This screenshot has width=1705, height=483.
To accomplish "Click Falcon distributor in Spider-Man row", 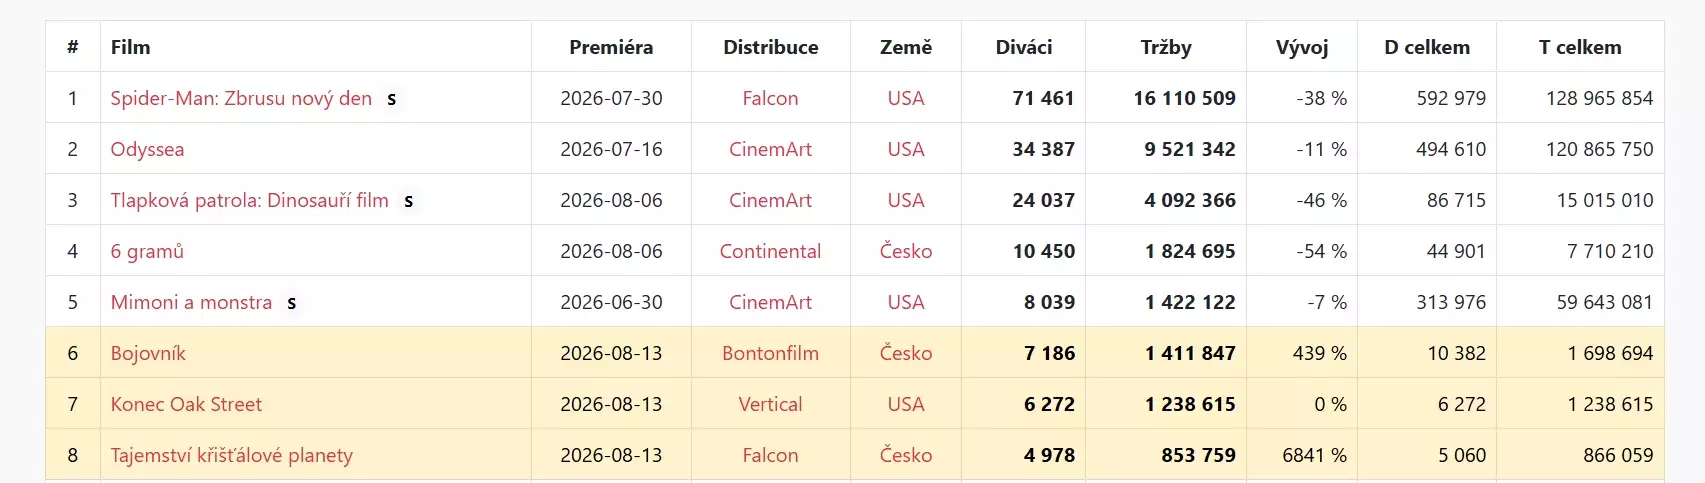I will (x=770, y=98).
